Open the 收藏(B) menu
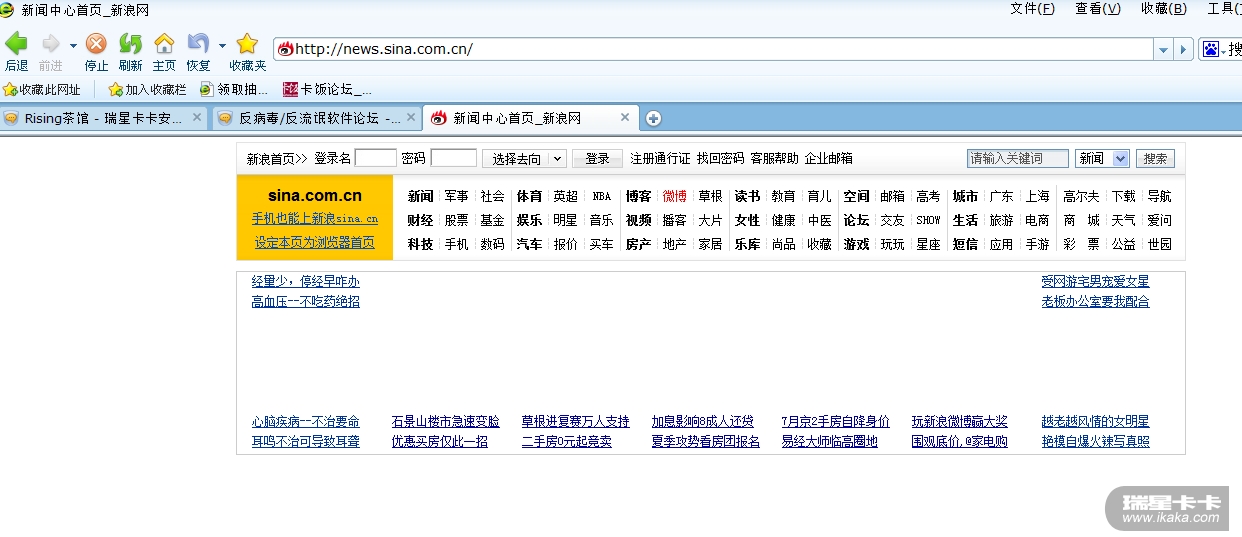This screenshot has height=537, width=1242. [x=1164, y=9]
